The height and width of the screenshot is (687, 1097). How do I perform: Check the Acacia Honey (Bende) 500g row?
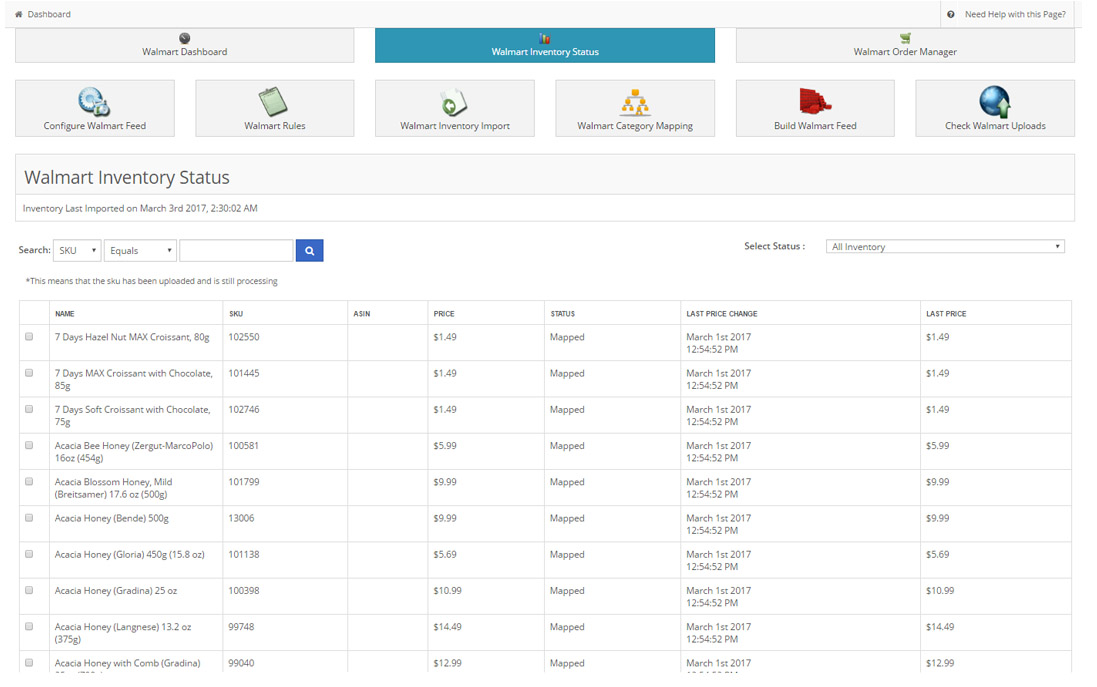(x=29, y=518)
